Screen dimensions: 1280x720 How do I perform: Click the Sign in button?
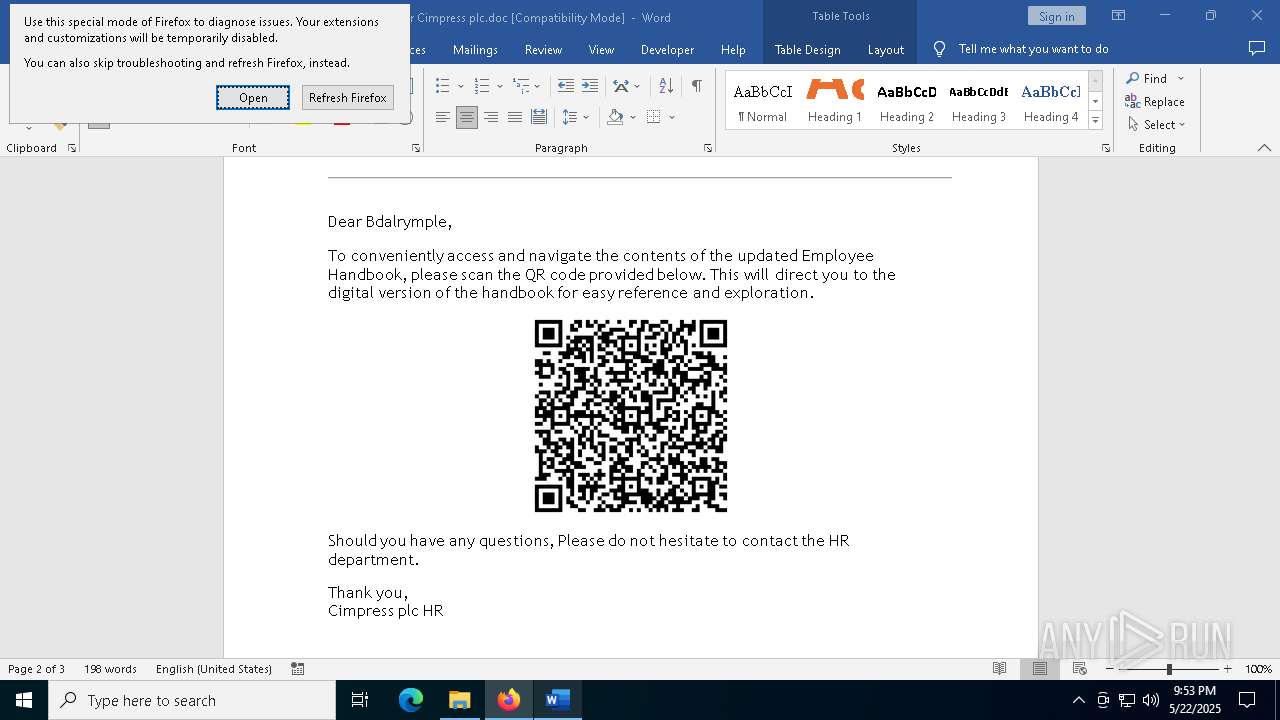[1056, 16]
